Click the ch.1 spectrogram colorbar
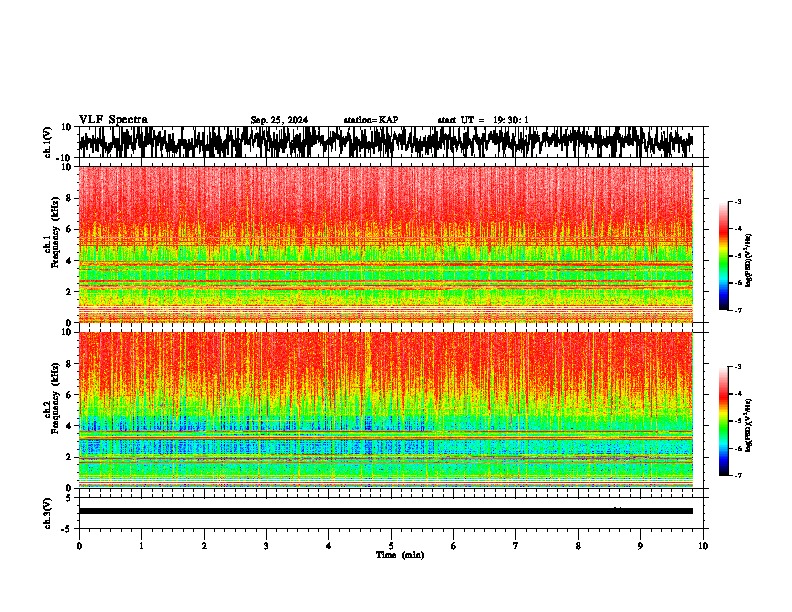Screen dimensions: 792x612 click(x=723, y=256)
